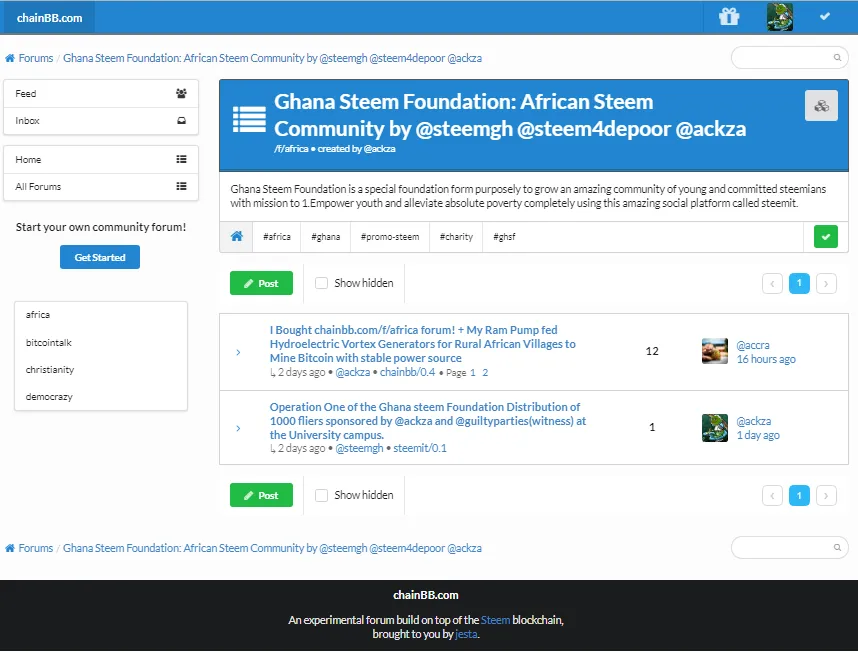
Task: Select the home tag tab icon
Action: [236, 236]
